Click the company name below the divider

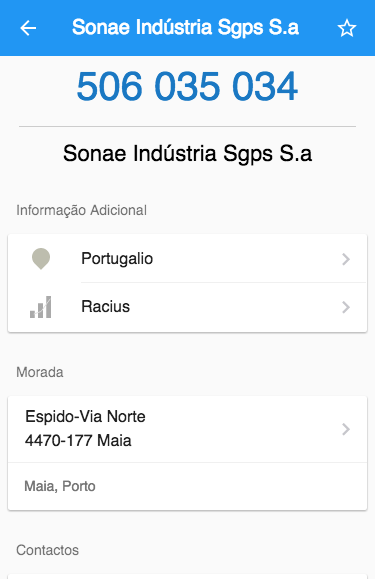pos(188,153)
